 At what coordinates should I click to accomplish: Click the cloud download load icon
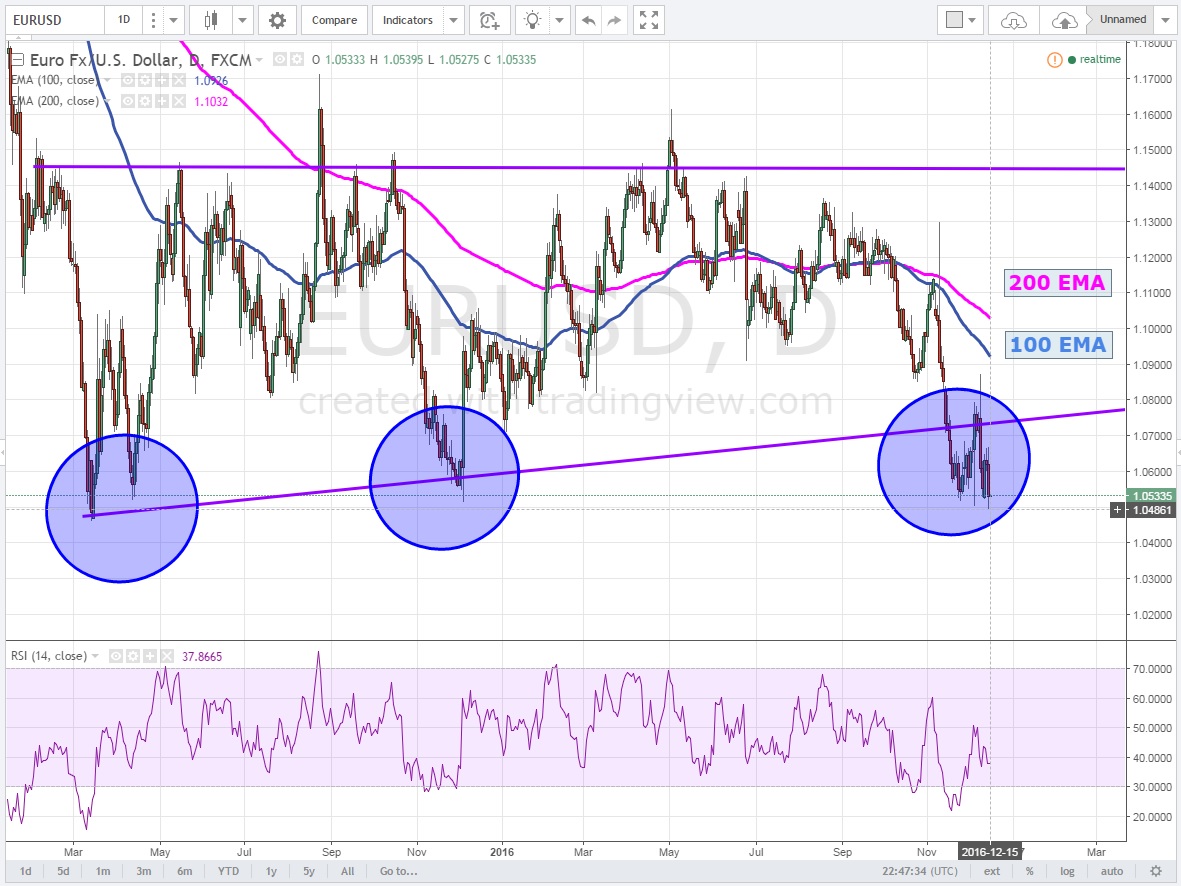click(1014, 20)
